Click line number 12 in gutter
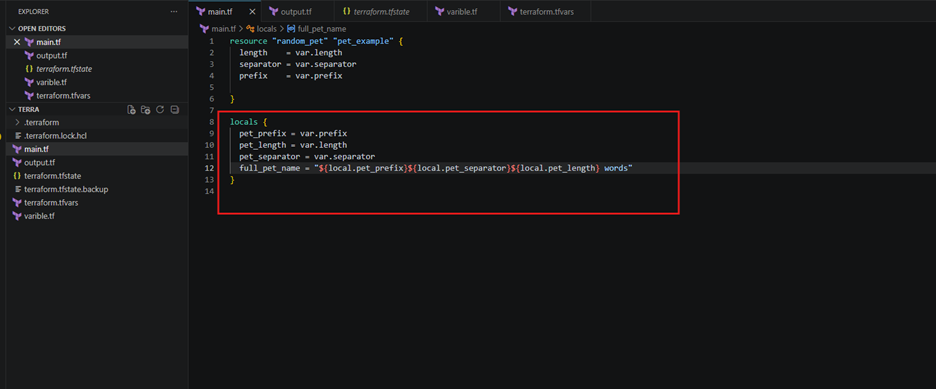936x389 pixels. point(210,169)
